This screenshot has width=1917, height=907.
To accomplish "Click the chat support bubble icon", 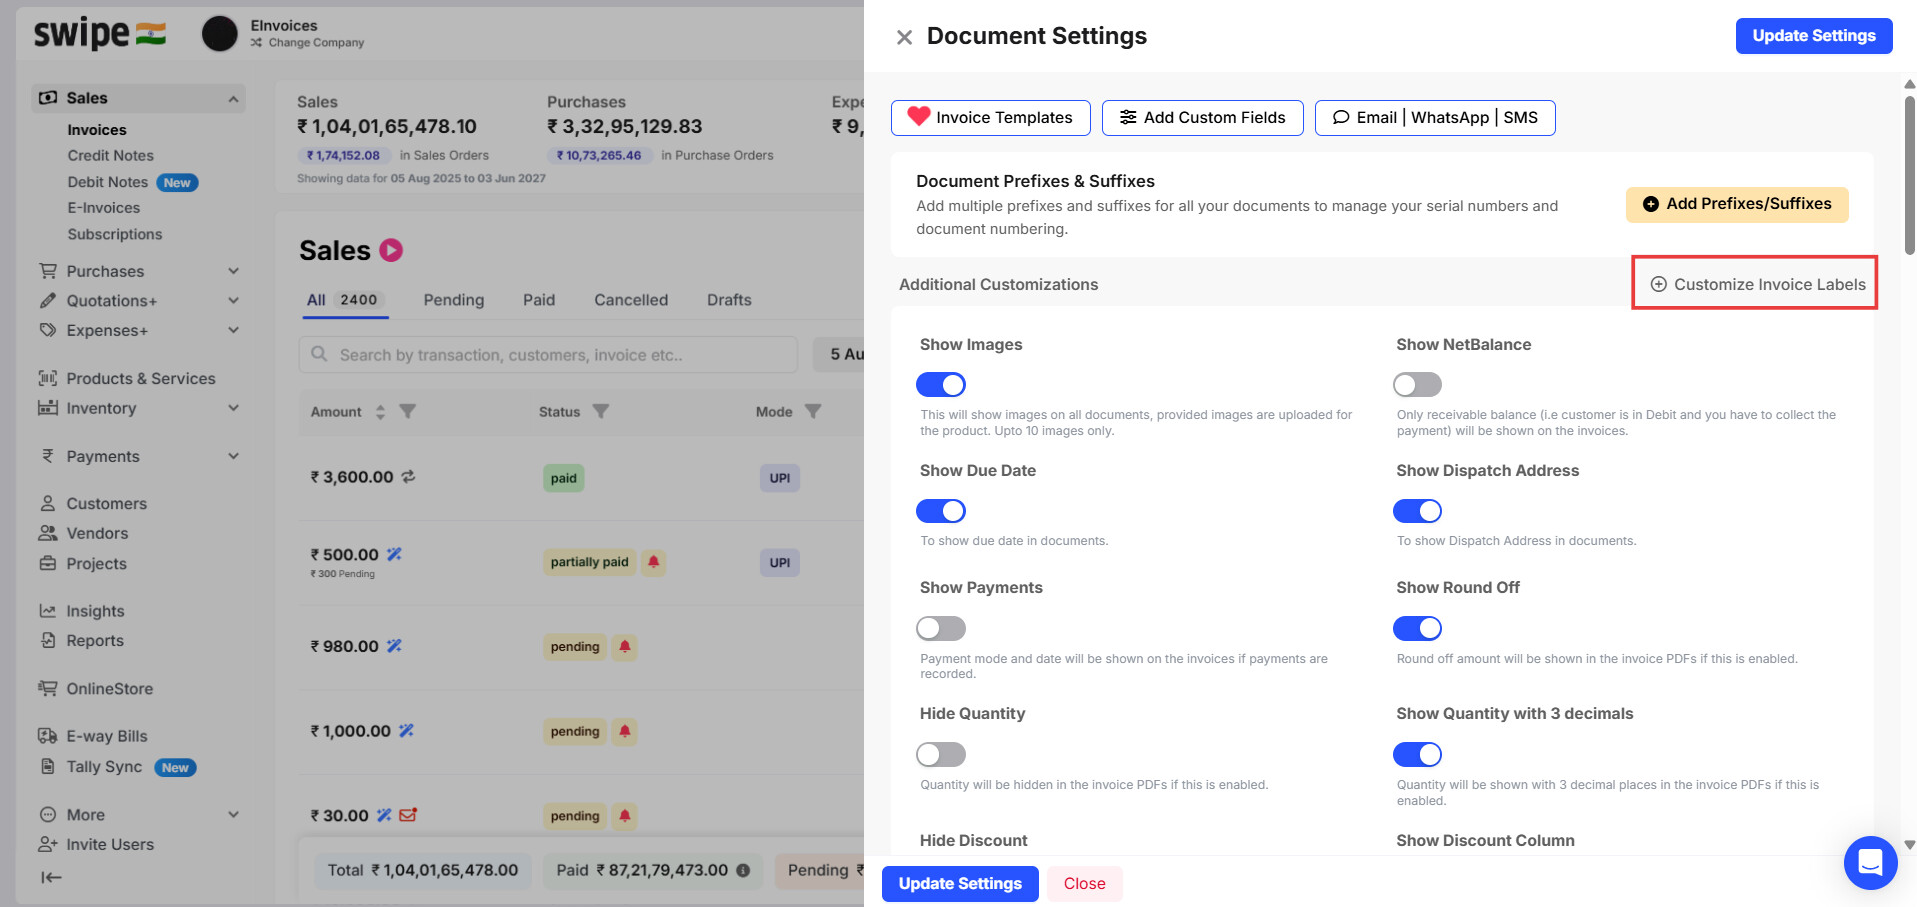I will point(1869,861).
